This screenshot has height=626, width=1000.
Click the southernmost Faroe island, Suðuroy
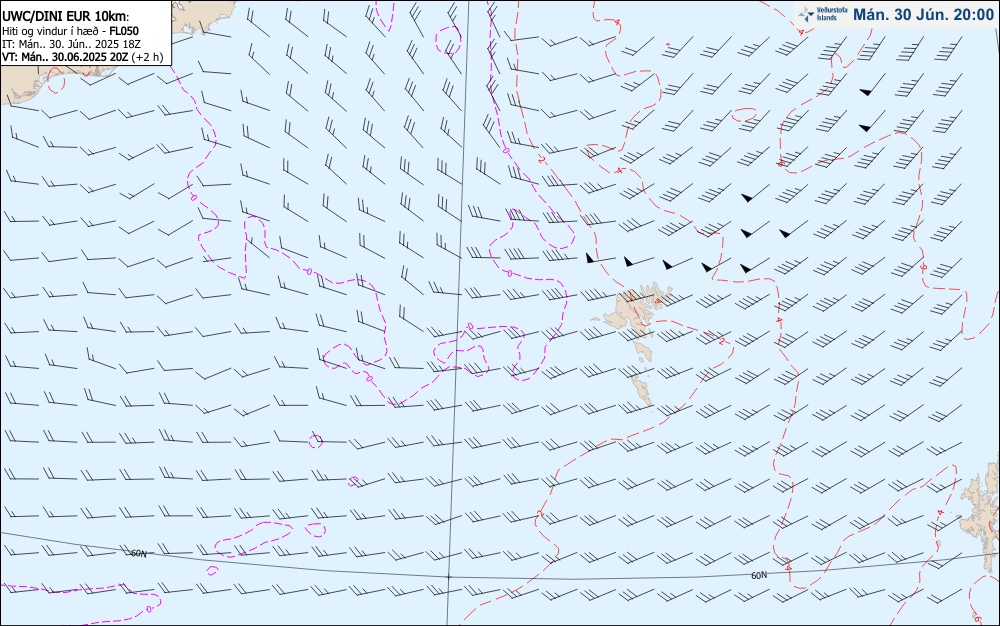pos(642,389)
